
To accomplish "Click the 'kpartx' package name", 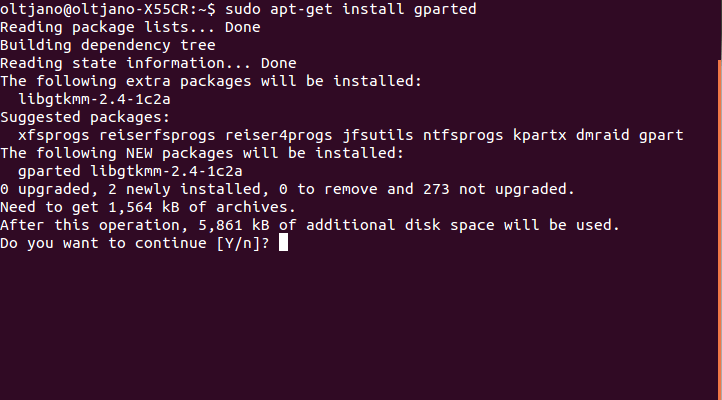I will coord(540,135).
